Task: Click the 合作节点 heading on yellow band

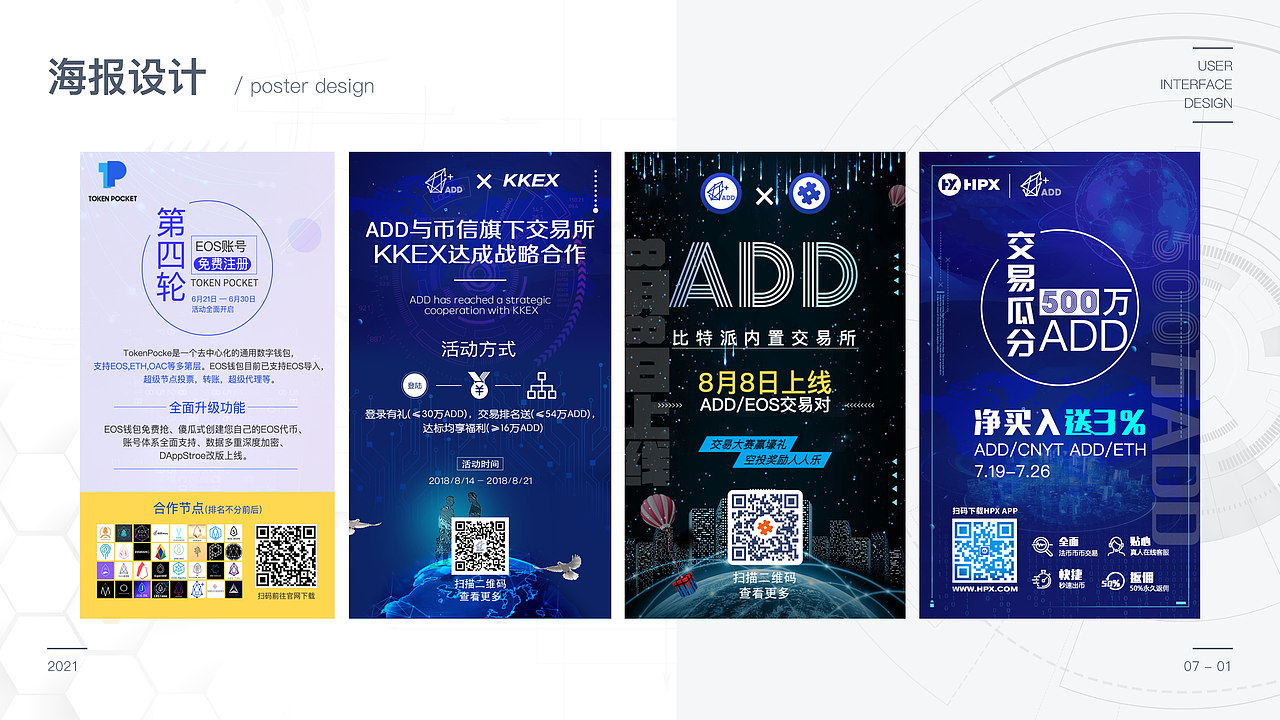Action: pyautogui.click(x=178, y=509)
